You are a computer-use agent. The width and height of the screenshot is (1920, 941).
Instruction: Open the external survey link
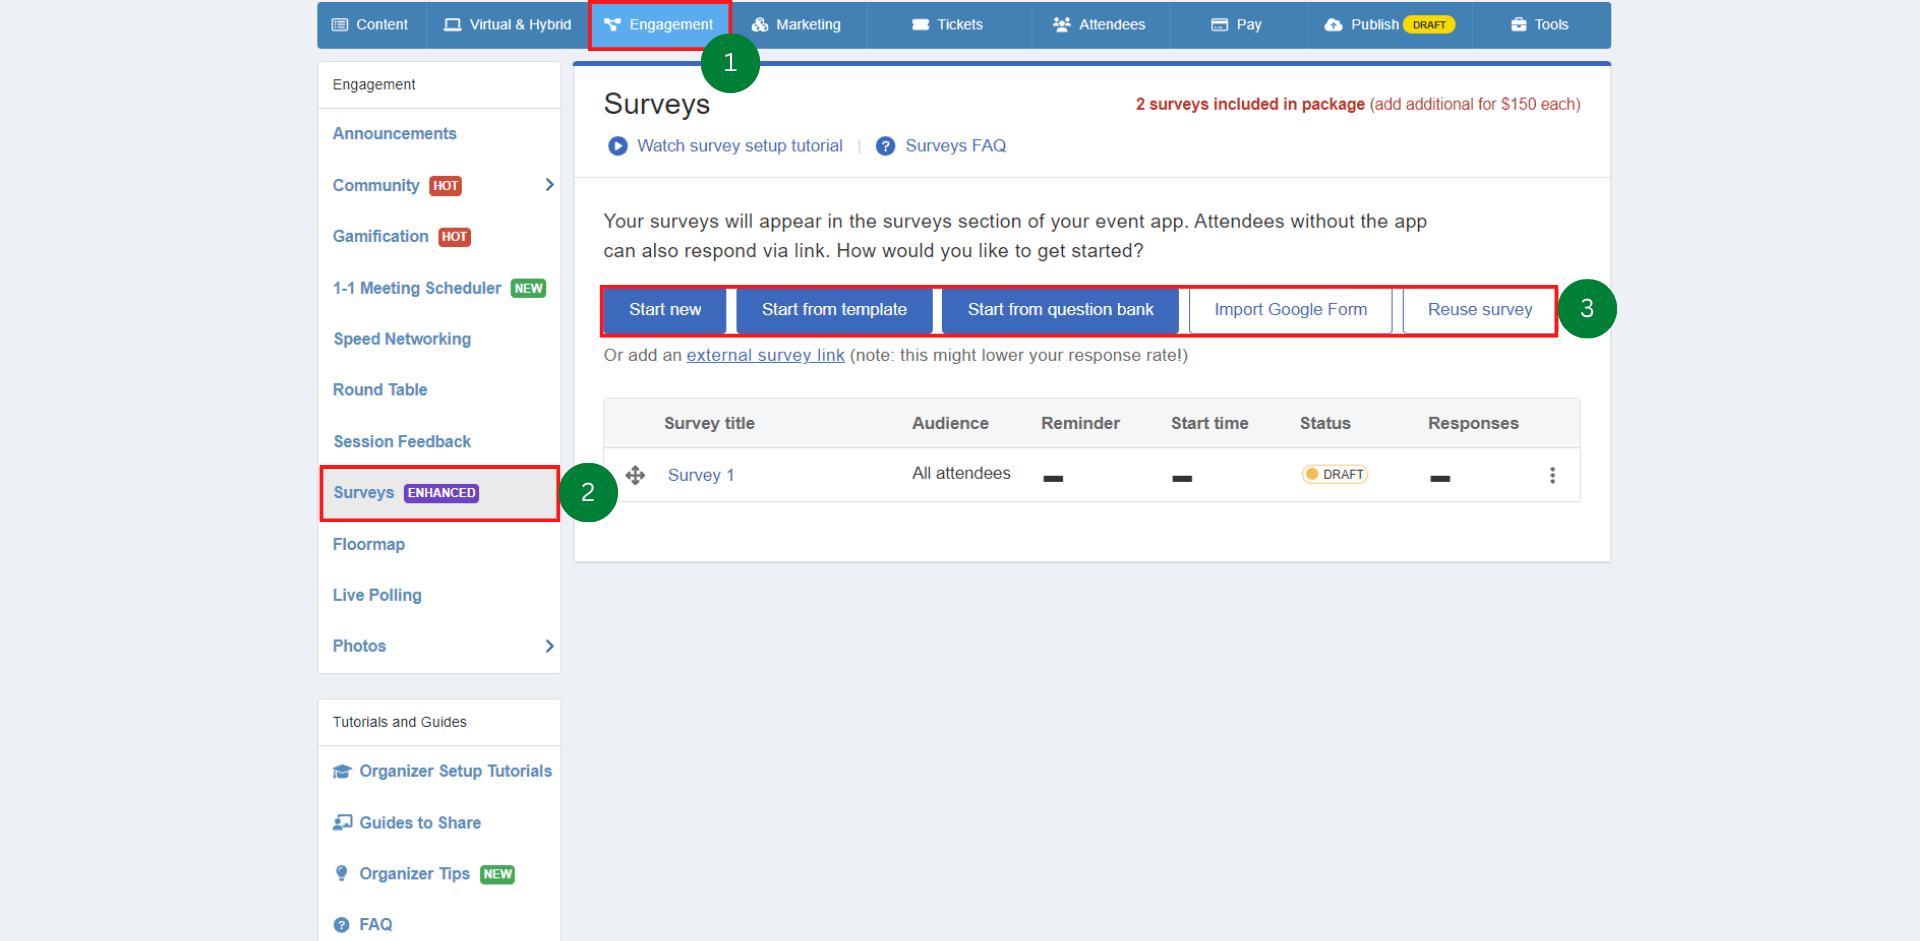pos(765,355)
